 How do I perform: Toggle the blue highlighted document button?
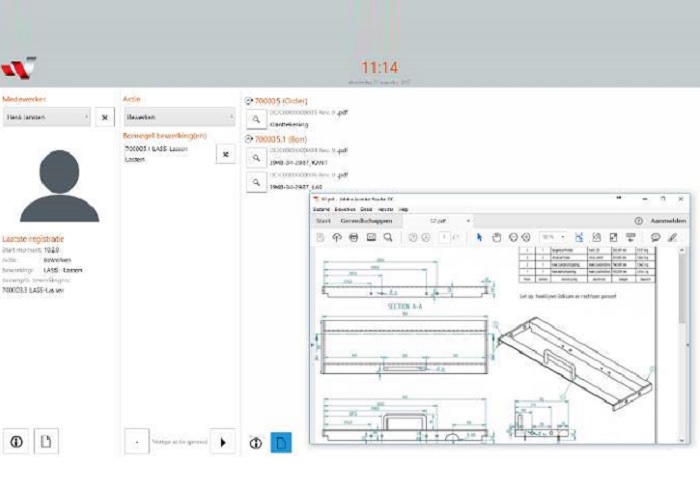[282, 441]
